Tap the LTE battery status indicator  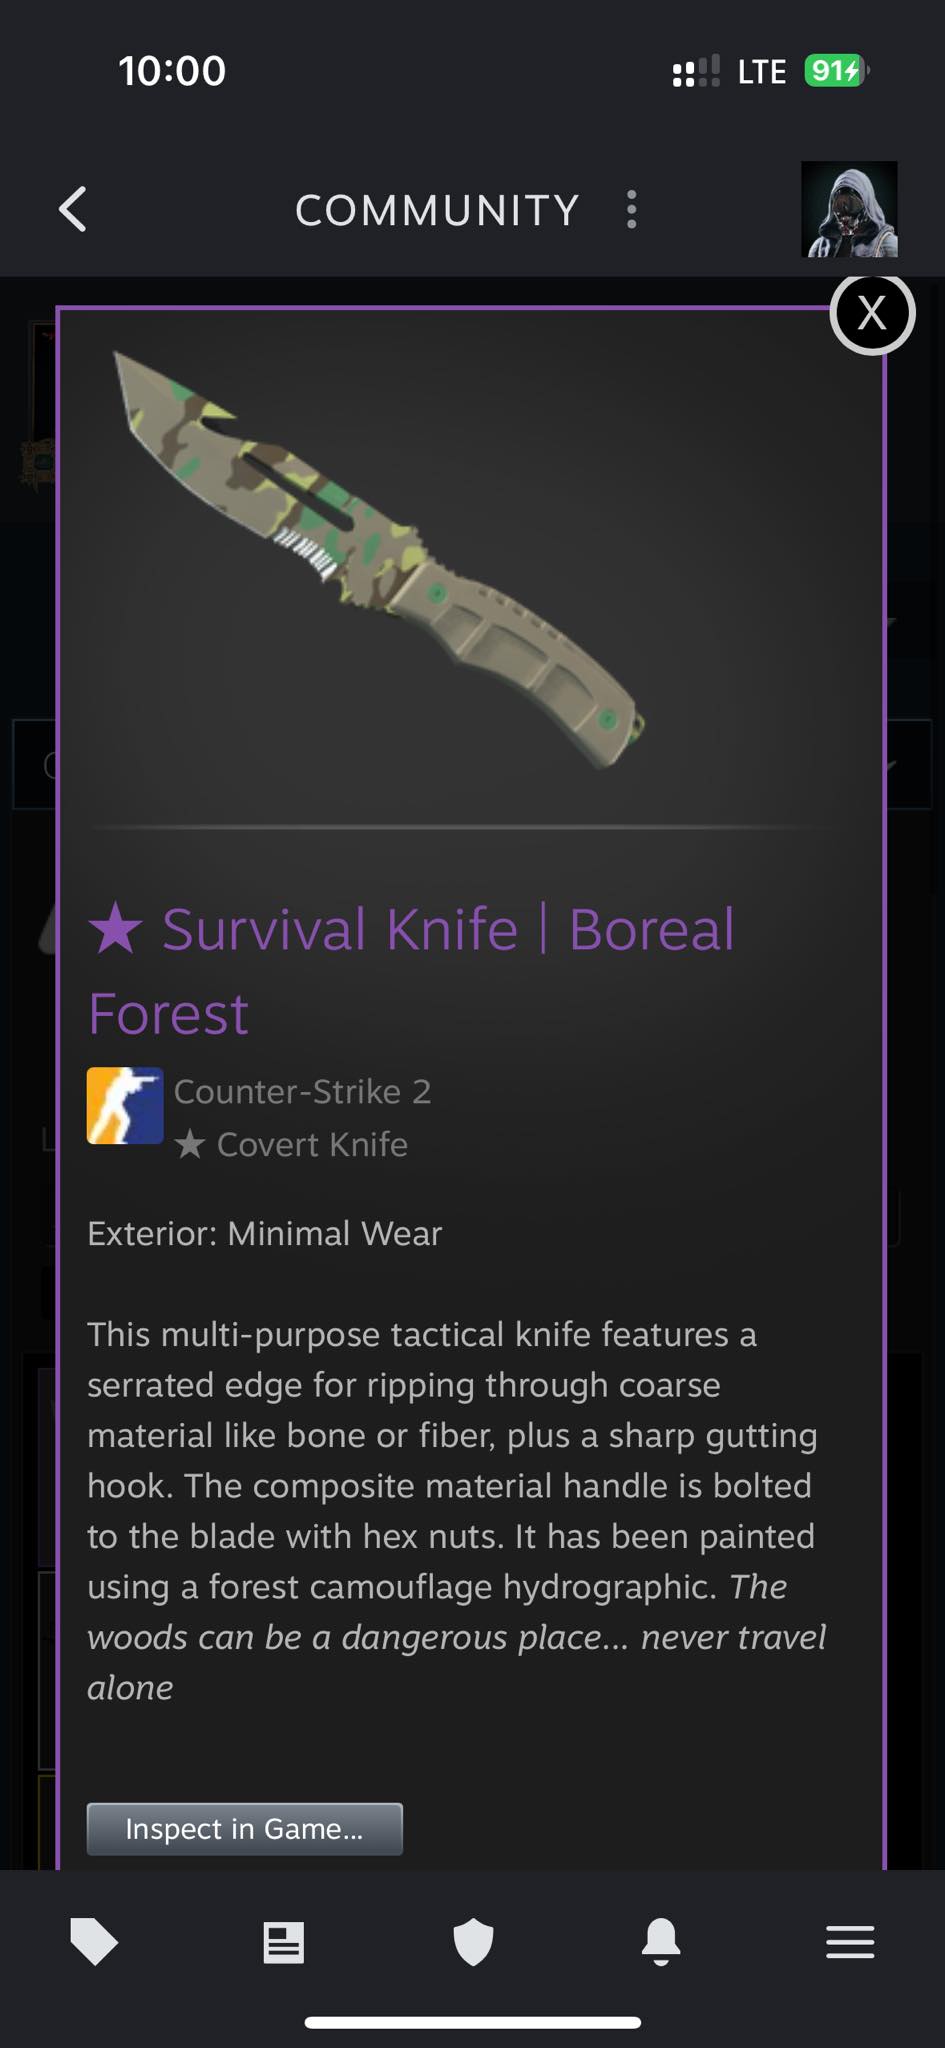pos(837,71)
